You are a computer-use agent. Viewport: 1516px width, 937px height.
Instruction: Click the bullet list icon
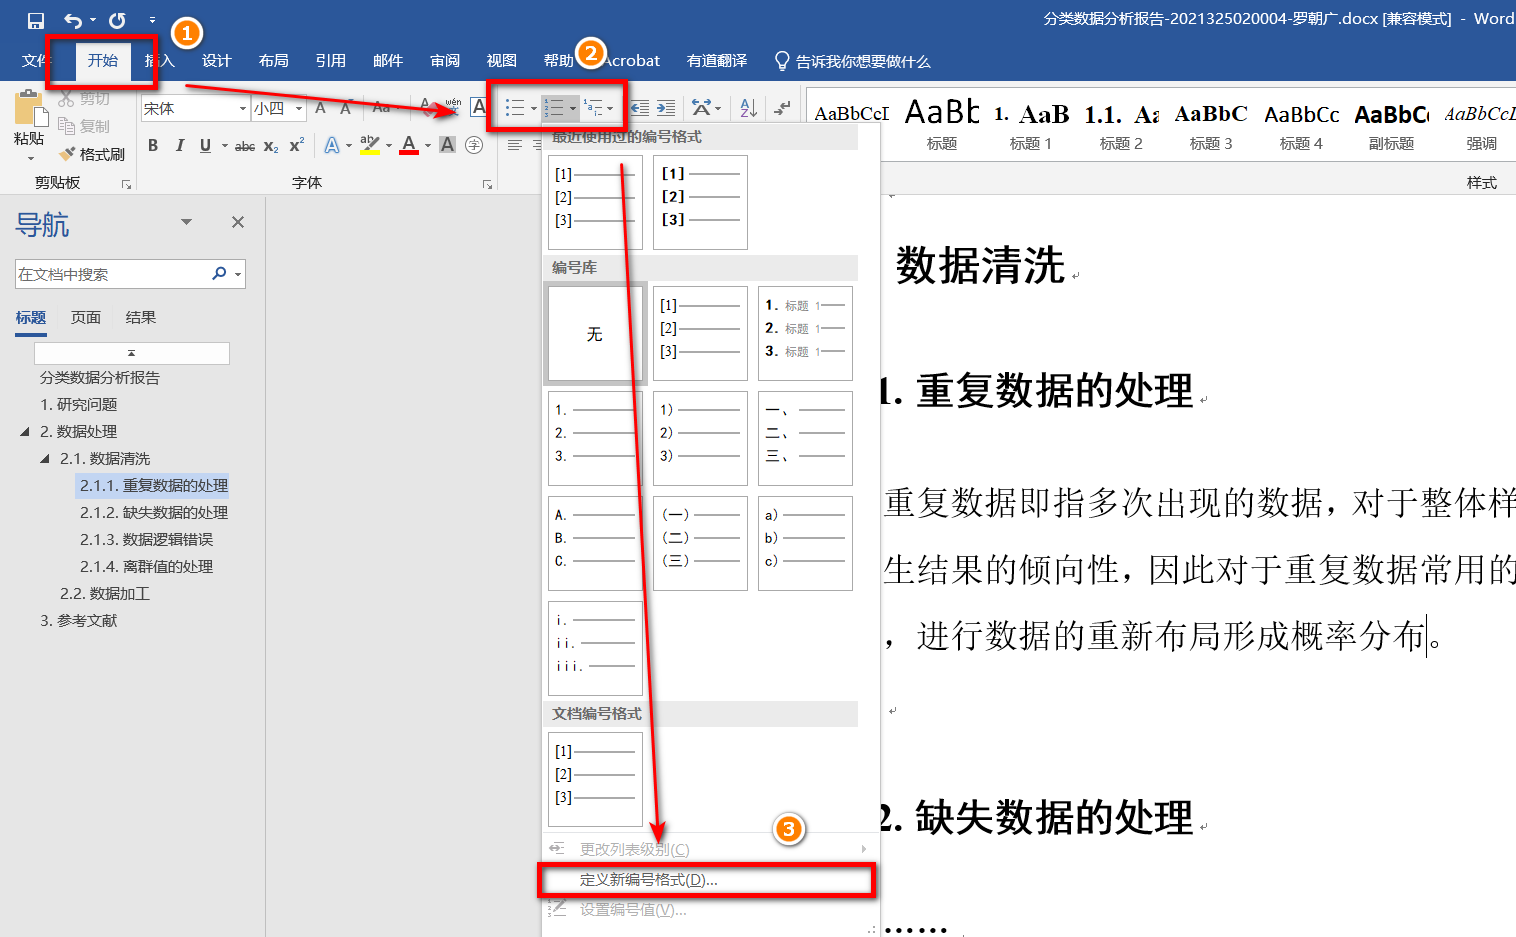pyautogui.click(x=515, y=108)
